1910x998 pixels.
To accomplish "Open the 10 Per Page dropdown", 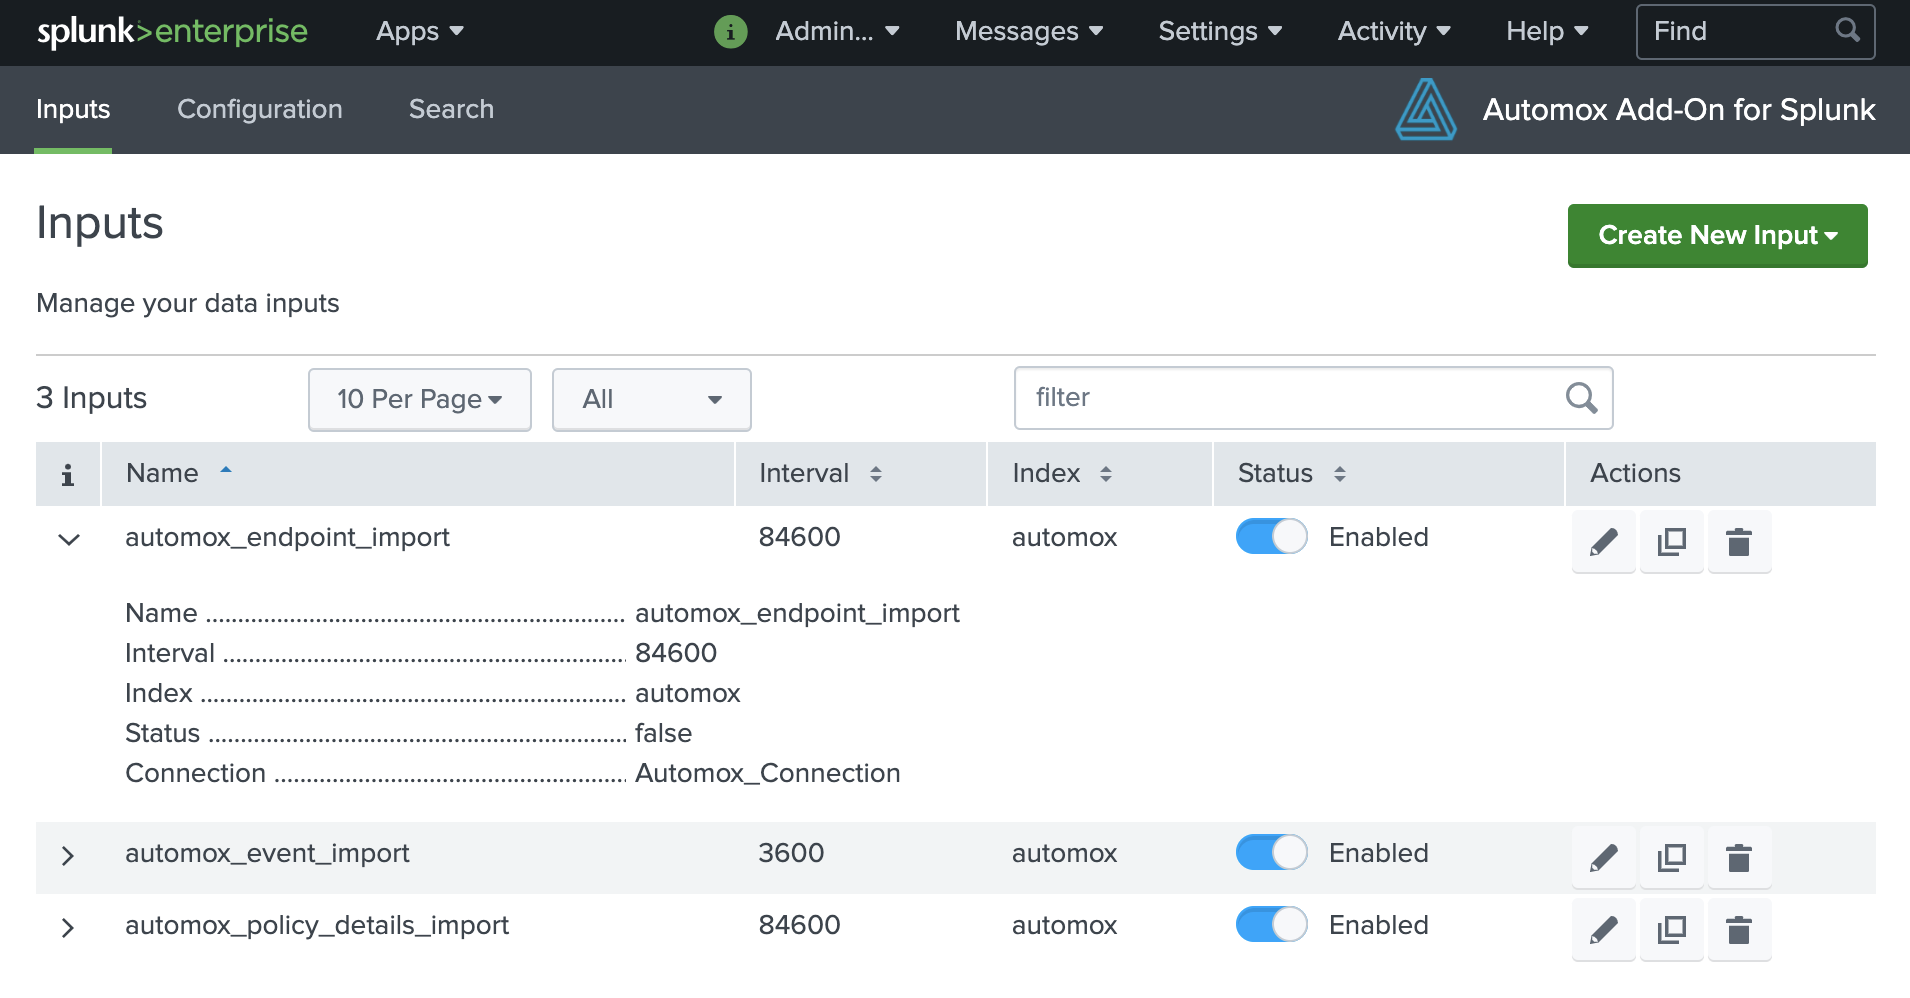I will pos(419,399).
